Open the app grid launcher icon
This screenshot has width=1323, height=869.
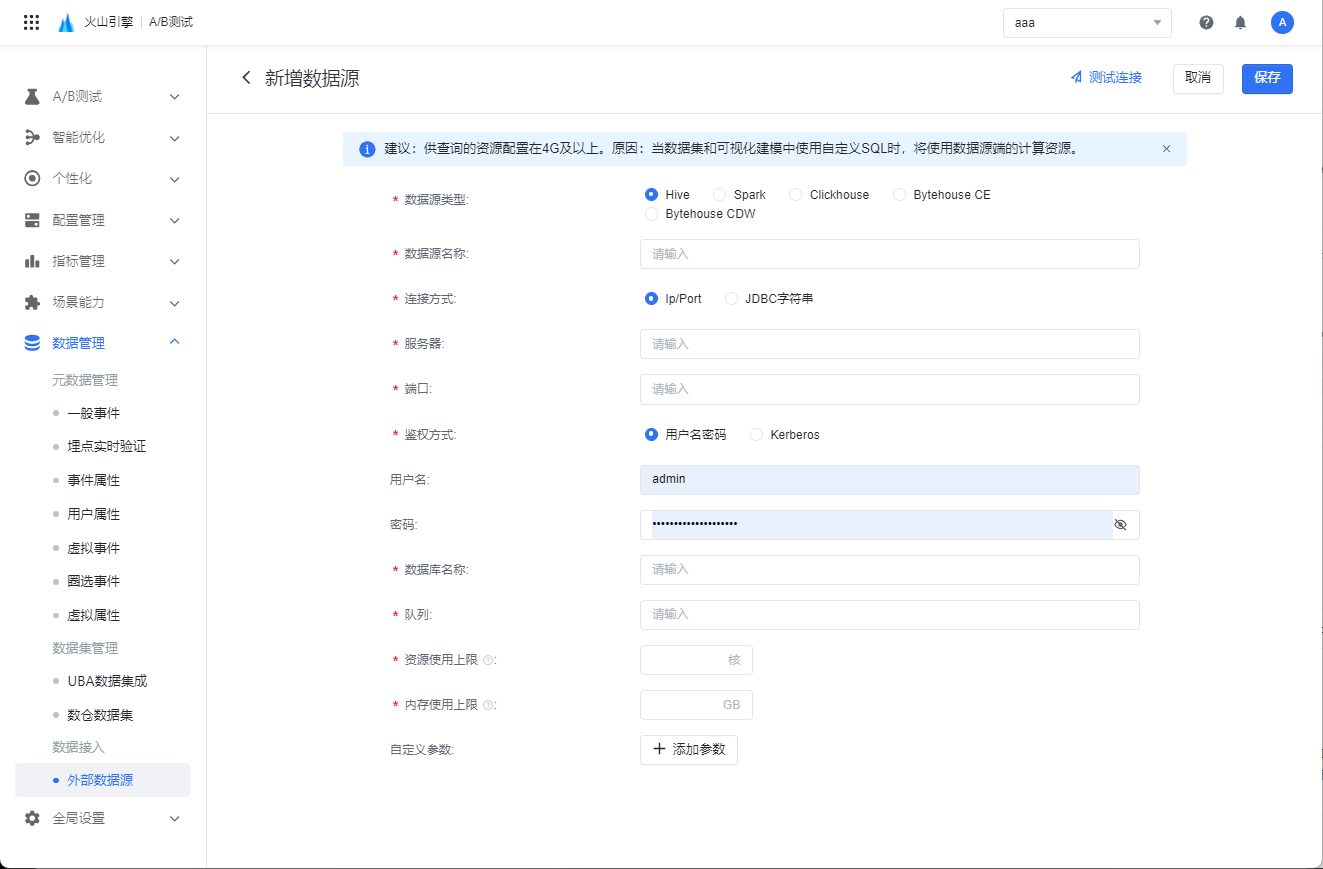tap(31, 22)
